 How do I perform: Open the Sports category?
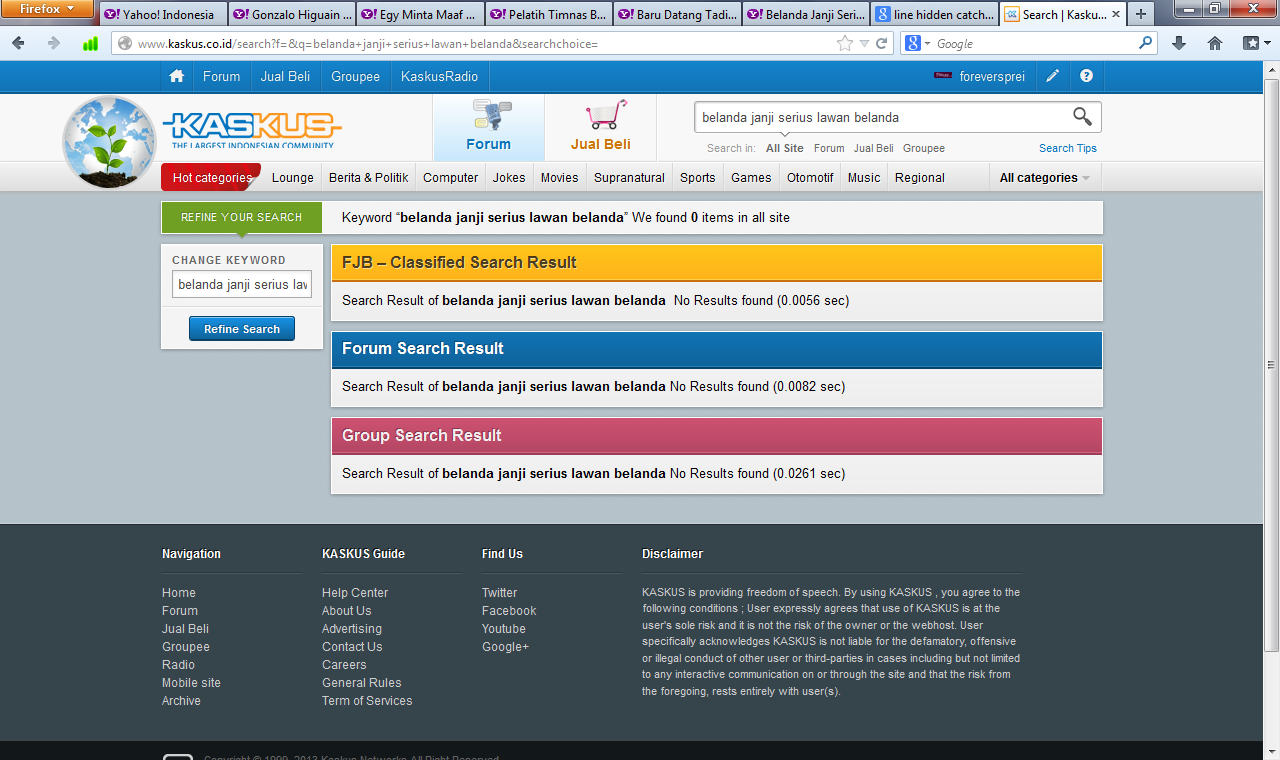pos(697,177)
